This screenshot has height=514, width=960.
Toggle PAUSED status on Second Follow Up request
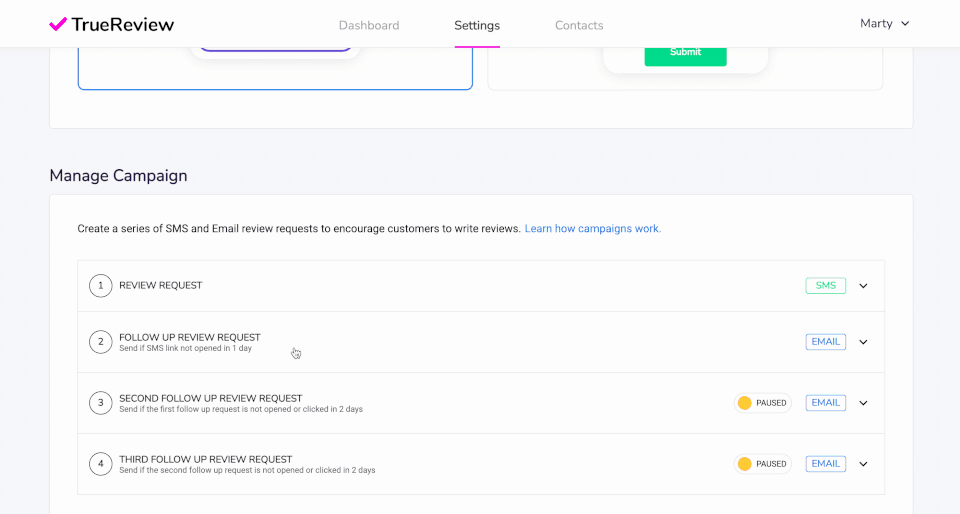pyautogui.click(x=762, y=403)
